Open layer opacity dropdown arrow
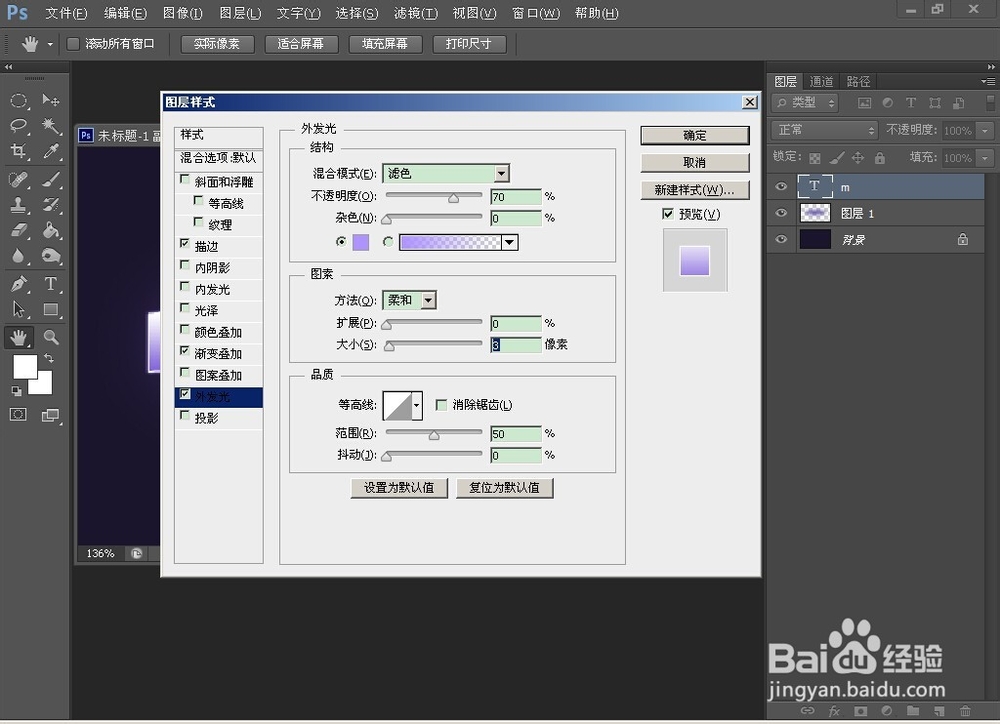Image resolution: width=1000 pixels, height=724 pixels. pos(985,131)
